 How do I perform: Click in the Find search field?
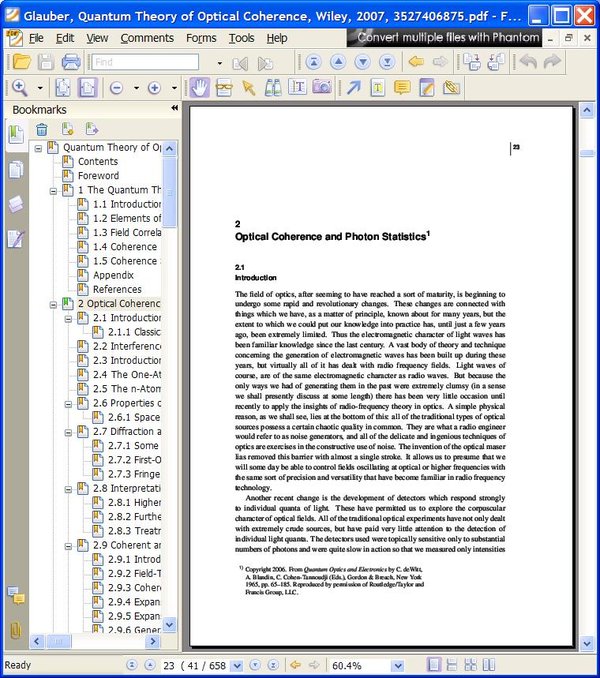point(145,62)
